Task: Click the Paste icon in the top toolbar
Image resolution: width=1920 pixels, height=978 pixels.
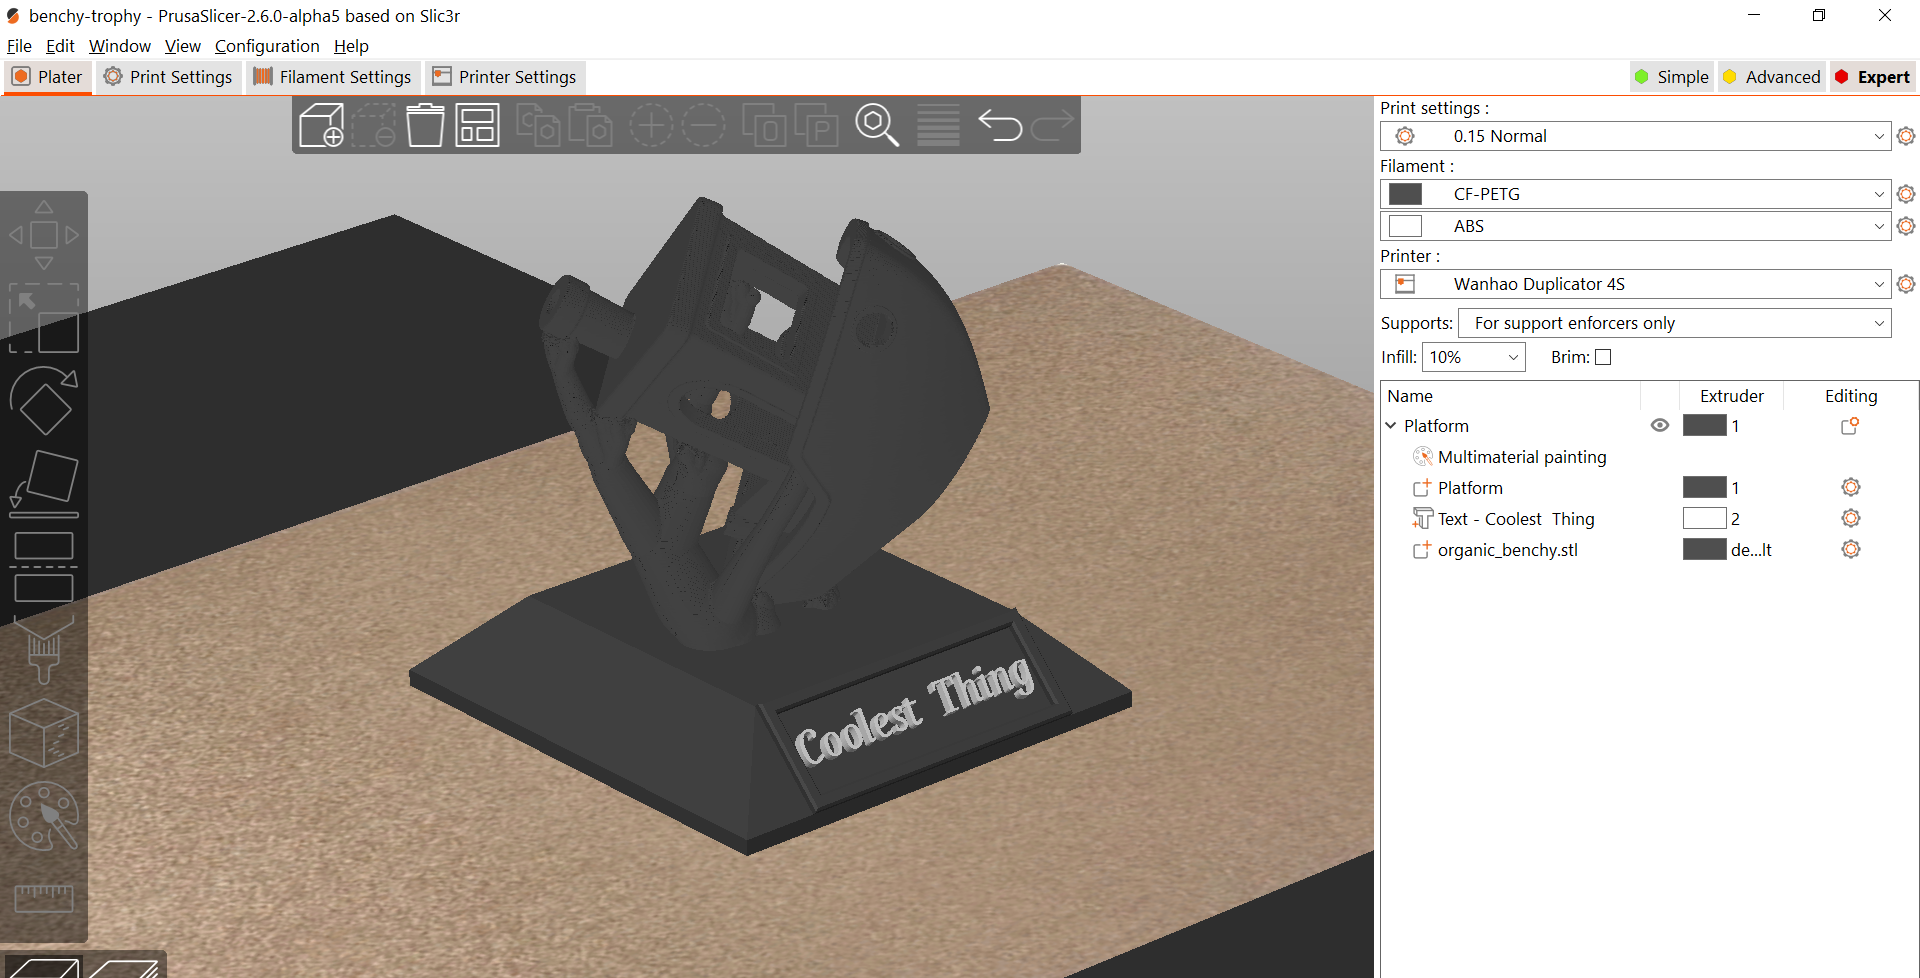Action: [590, 125]
